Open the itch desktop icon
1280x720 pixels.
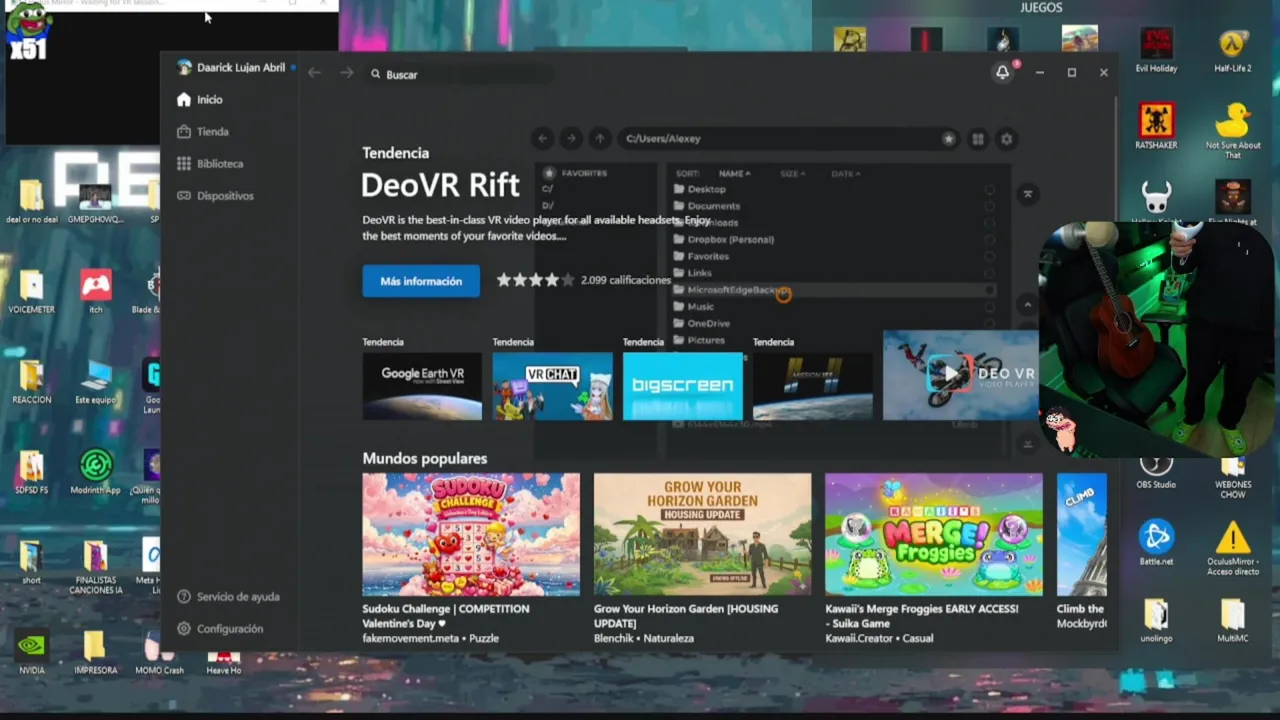(96, 292)
